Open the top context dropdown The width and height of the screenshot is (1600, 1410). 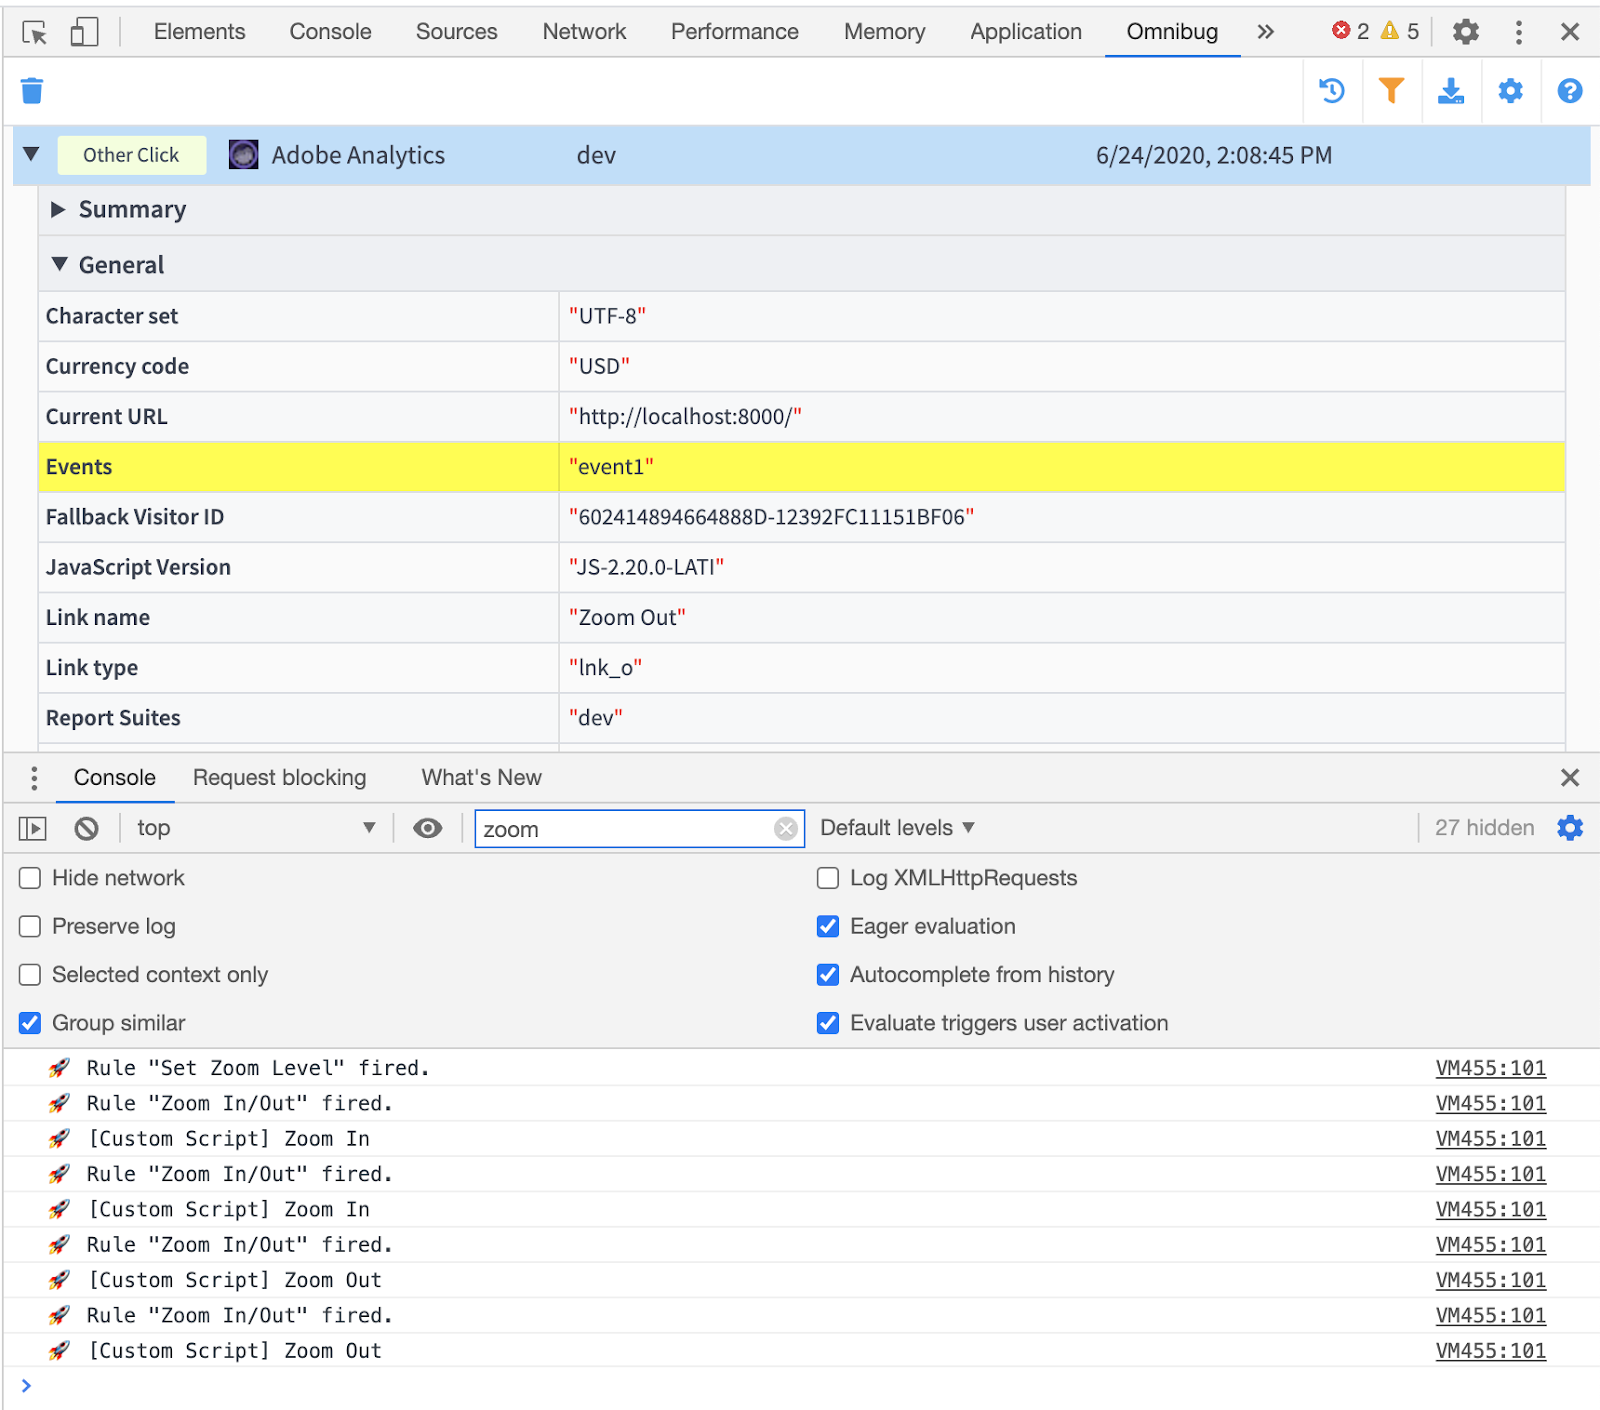click(x=256, y=828)
